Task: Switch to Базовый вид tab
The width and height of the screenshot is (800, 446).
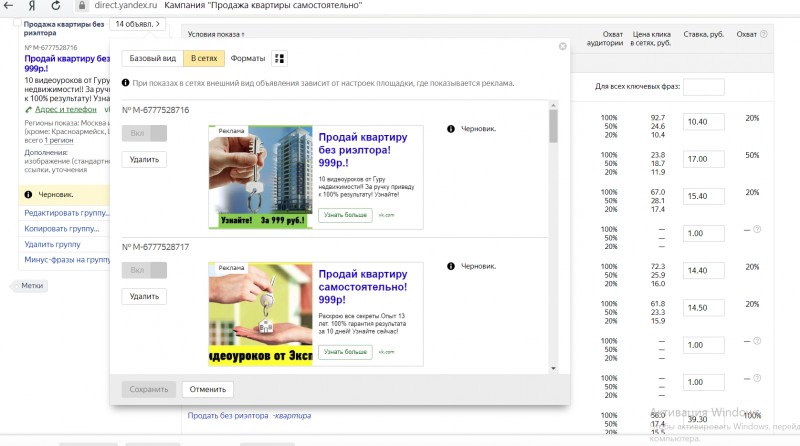Action: pyautogui.click(x=153, y=59)
